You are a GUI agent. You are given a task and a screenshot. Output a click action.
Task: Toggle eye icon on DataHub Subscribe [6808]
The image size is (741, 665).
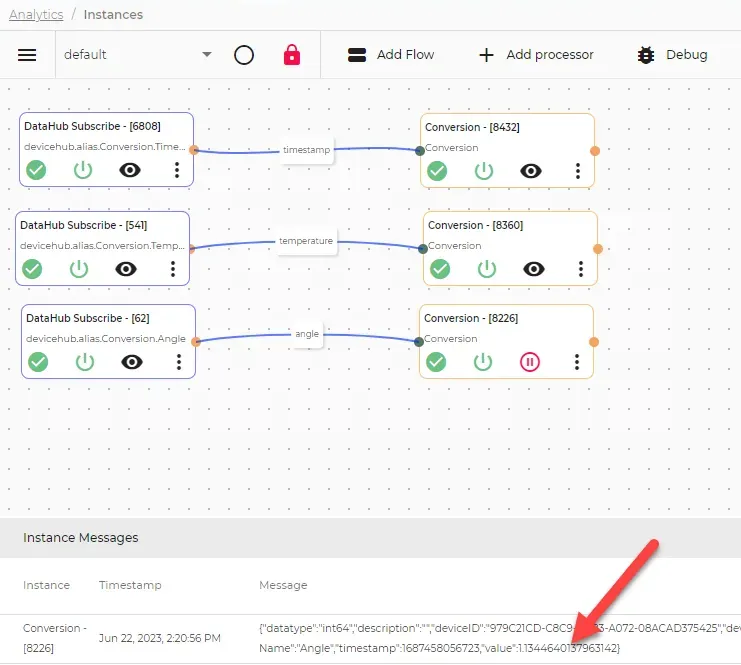coord(130,170)
